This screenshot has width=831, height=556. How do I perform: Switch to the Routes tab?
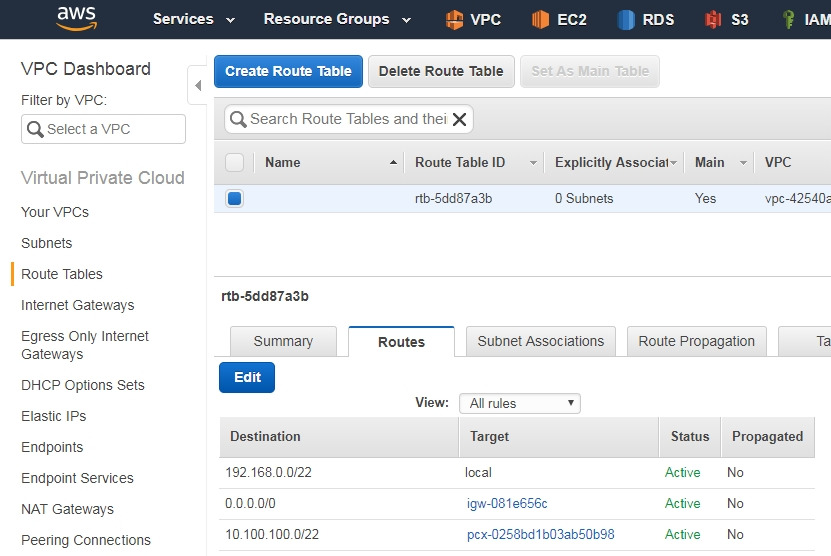click(x=401, y=342)
